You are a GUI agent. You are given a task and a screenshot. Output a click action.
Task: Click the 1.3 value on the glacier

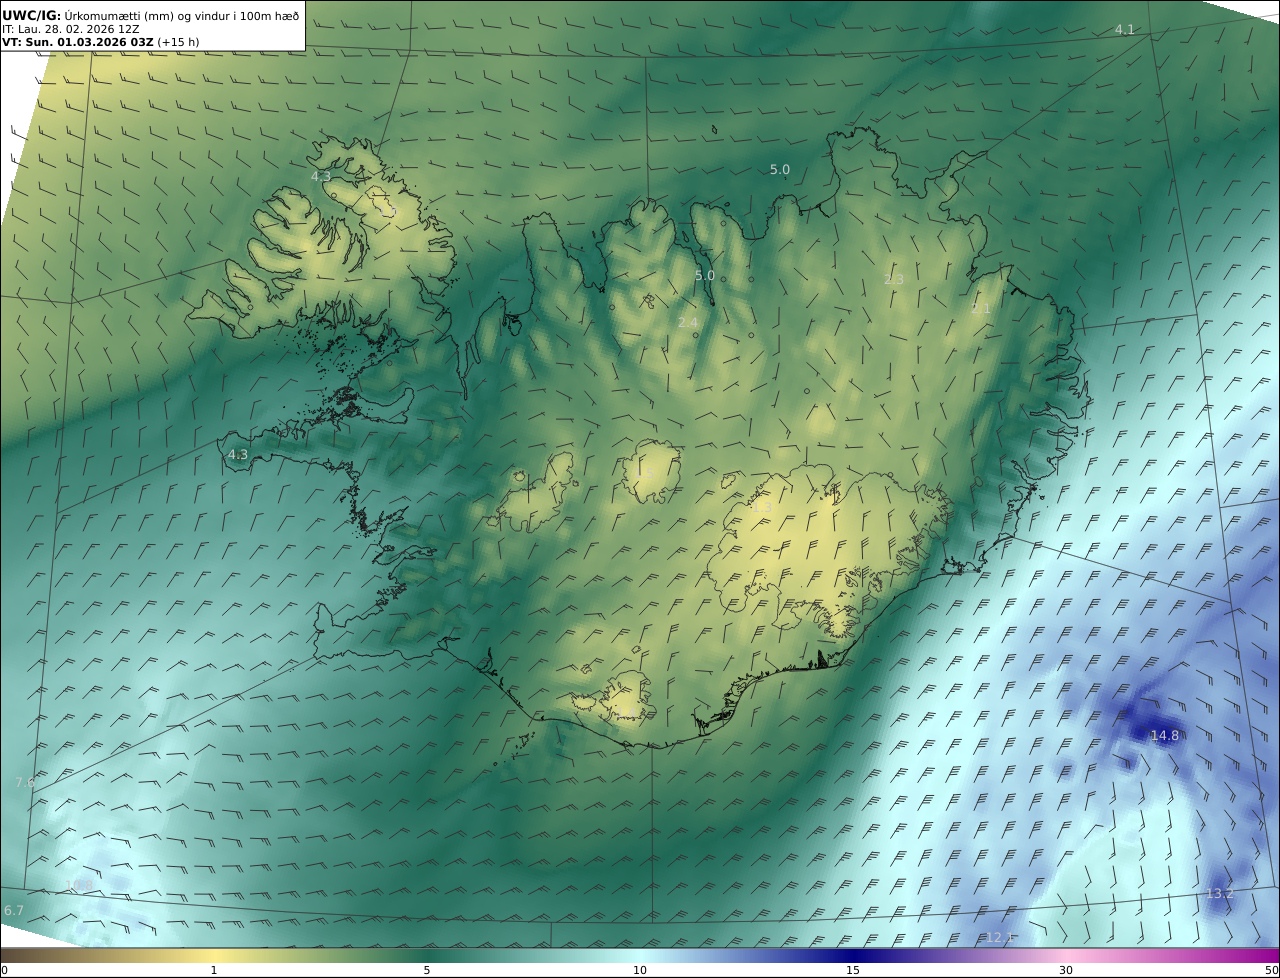click(761, 507)
